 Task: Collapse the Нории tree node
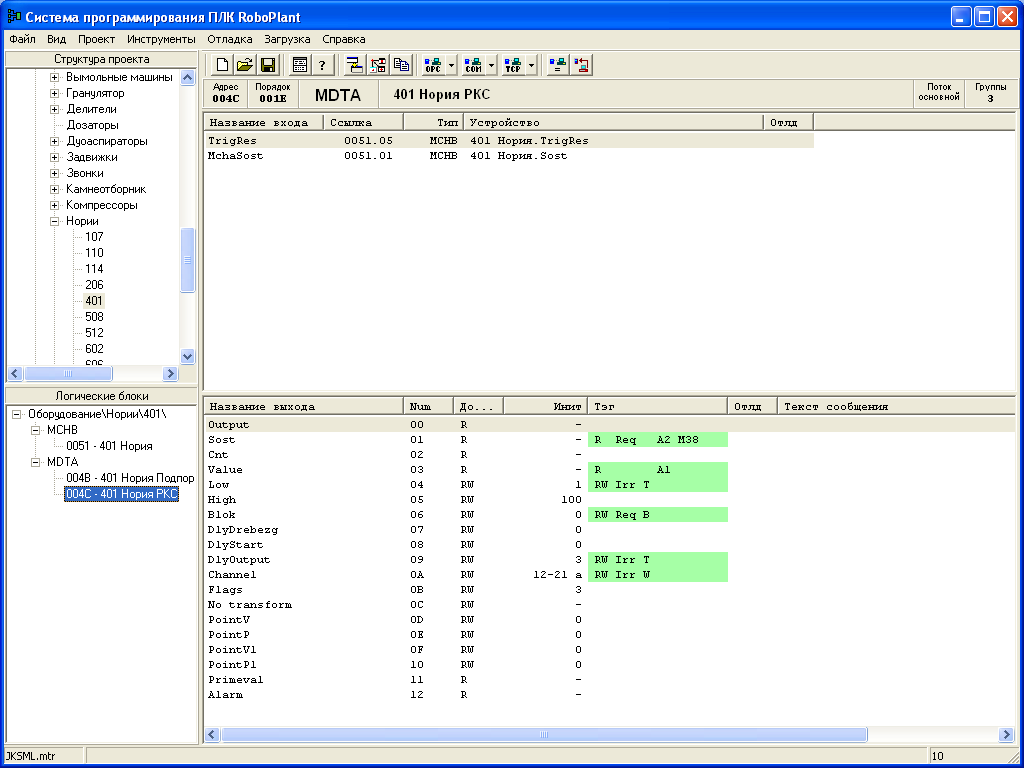pyautogui.click(x=56, y=221)
